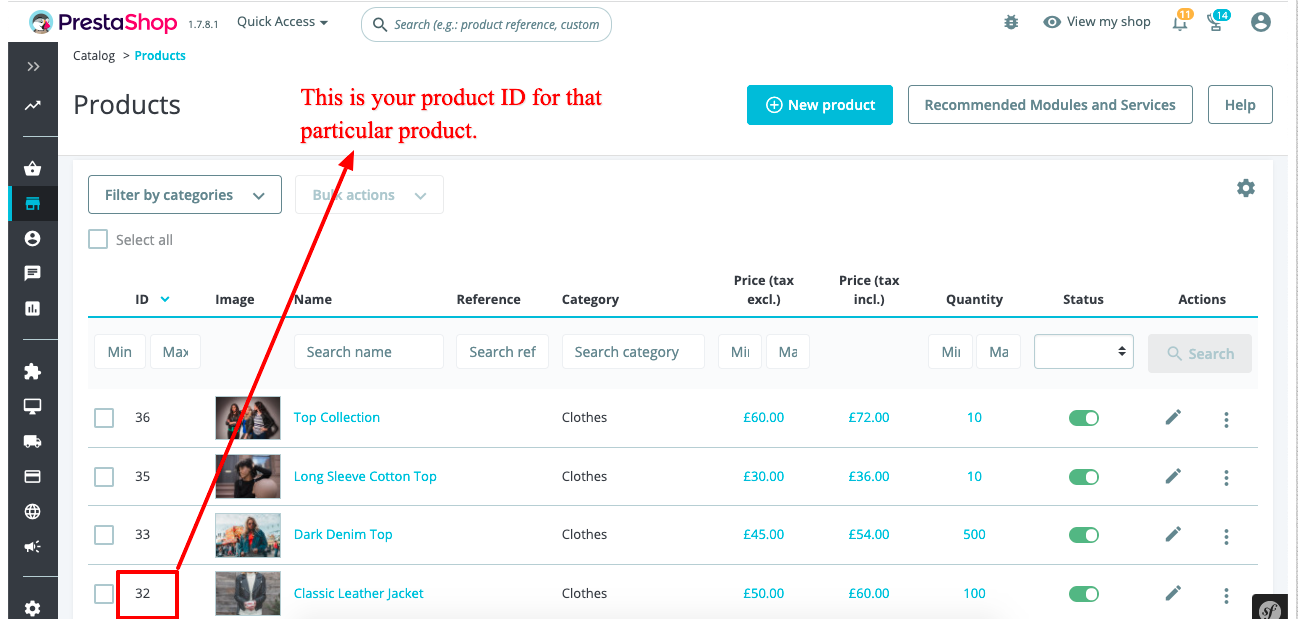Open the Classic Leather Jacket product link
The width and height of the screenshot is (1298, 619).
tap(358, 594)
